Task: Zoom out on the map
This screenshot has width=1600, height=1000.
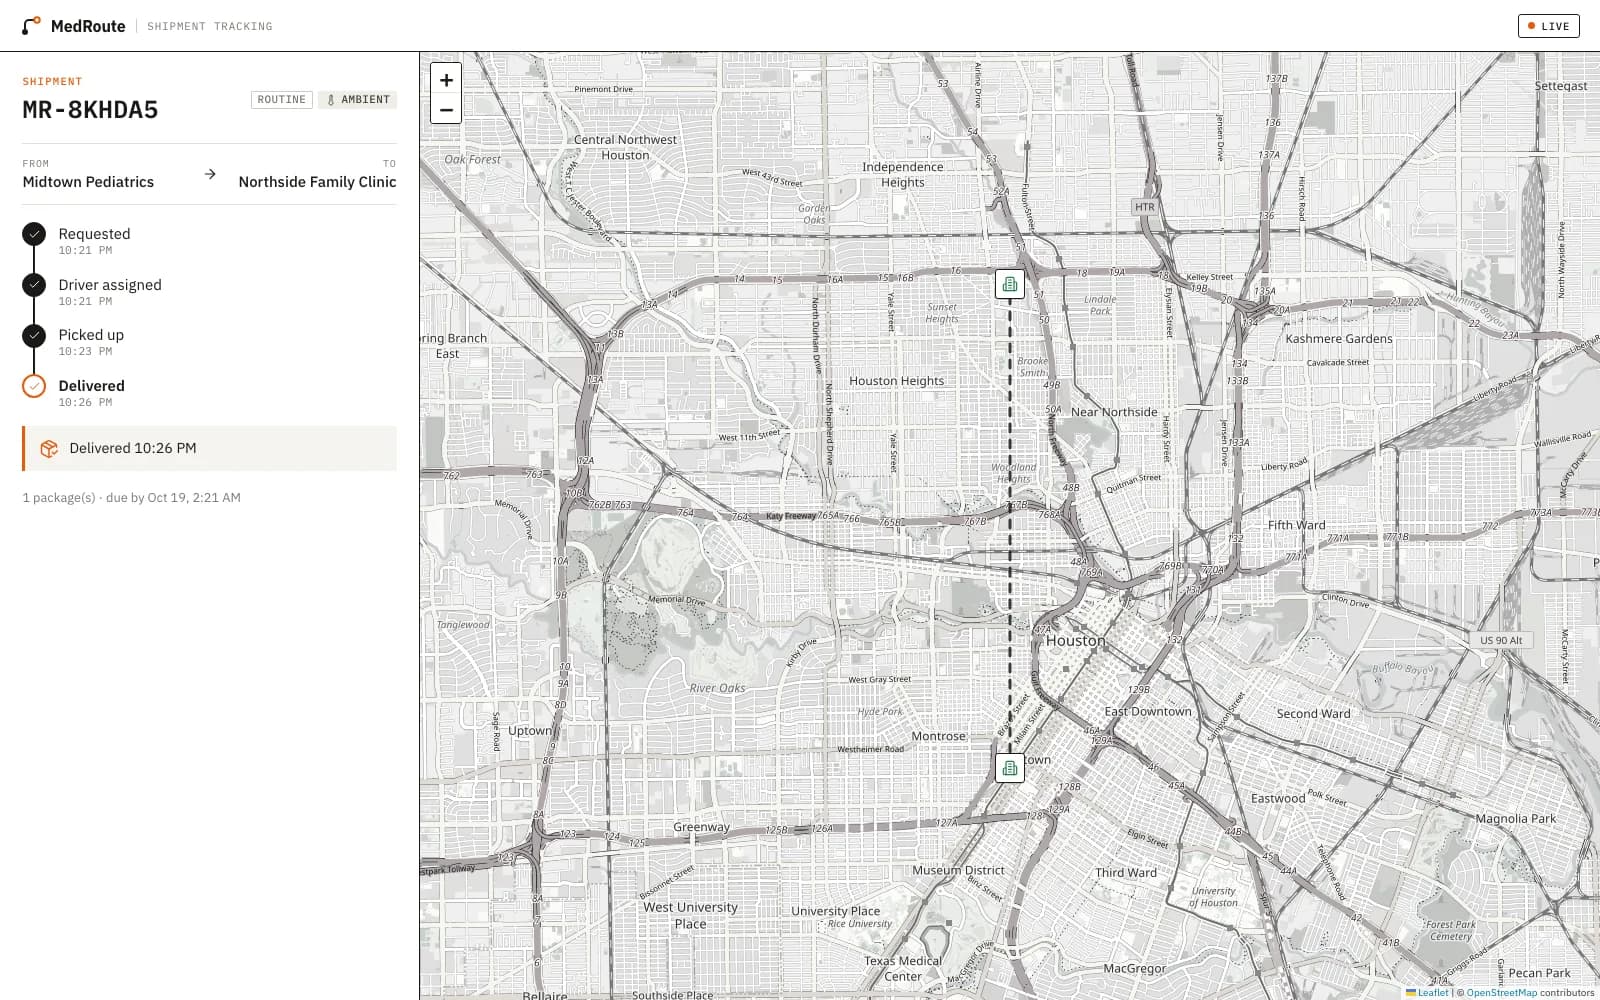Action: coord(446,110)
